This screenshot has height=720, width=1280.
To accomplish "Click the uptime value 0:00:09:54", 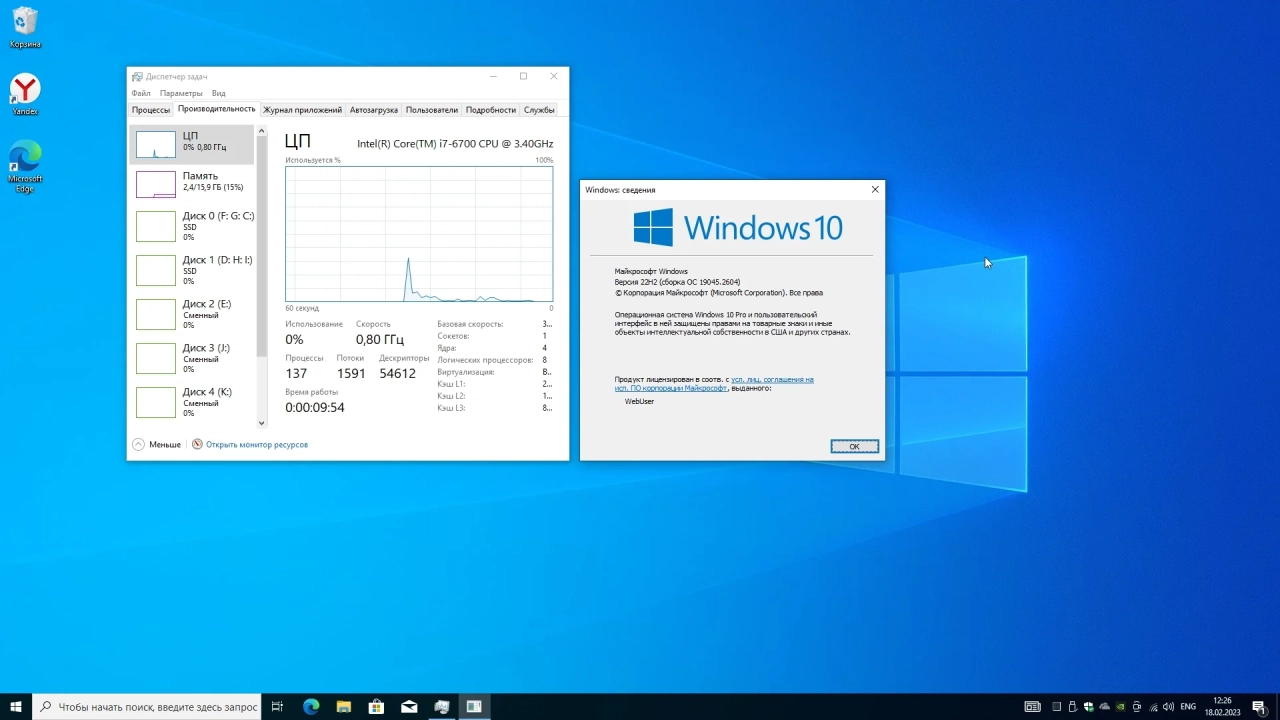I will (x=315, y=408).
